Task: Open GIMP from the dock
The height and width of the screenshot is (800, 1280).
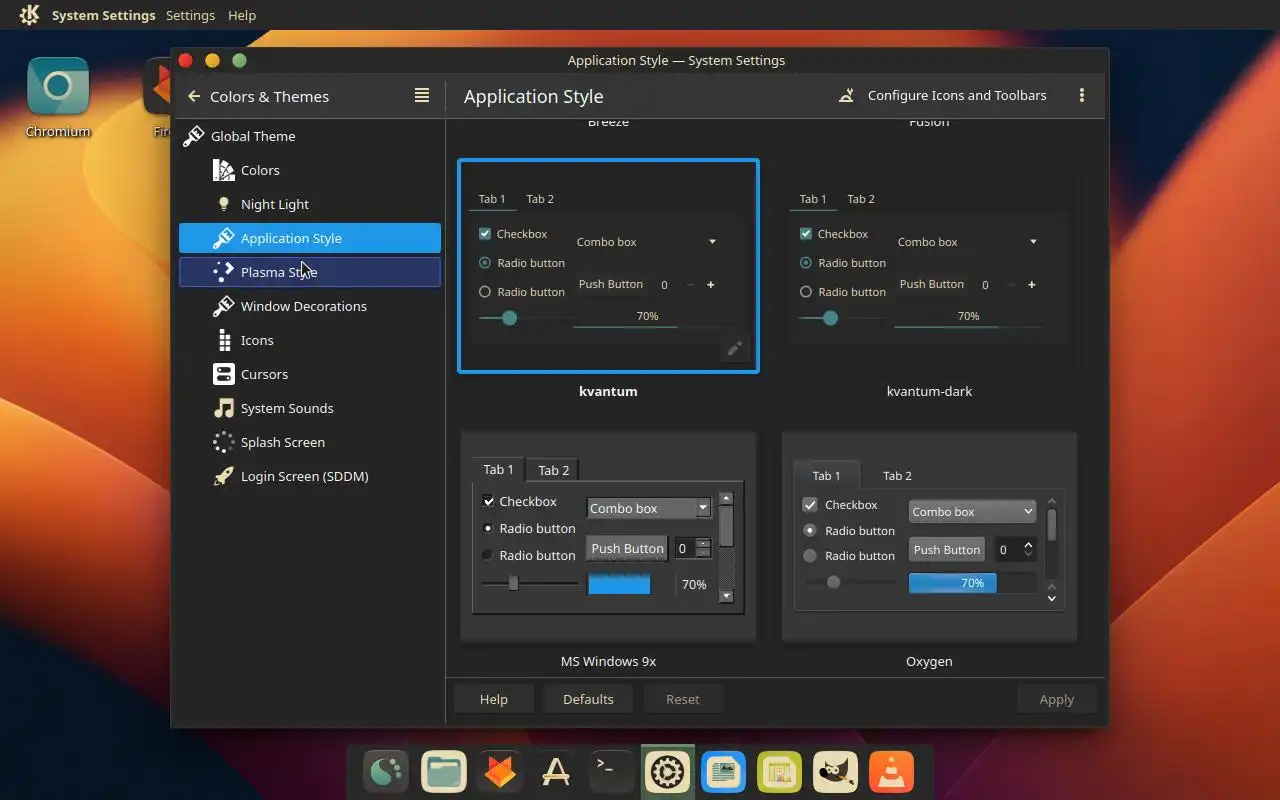Action: 835,772
